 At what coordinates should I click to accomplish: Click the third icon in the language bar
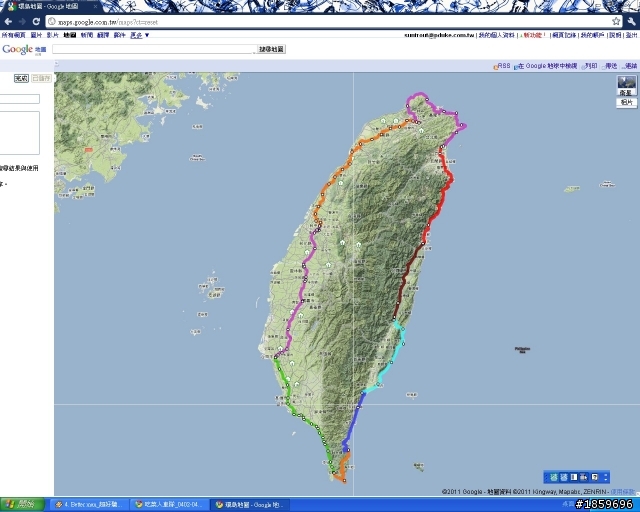tap(574, 477)
